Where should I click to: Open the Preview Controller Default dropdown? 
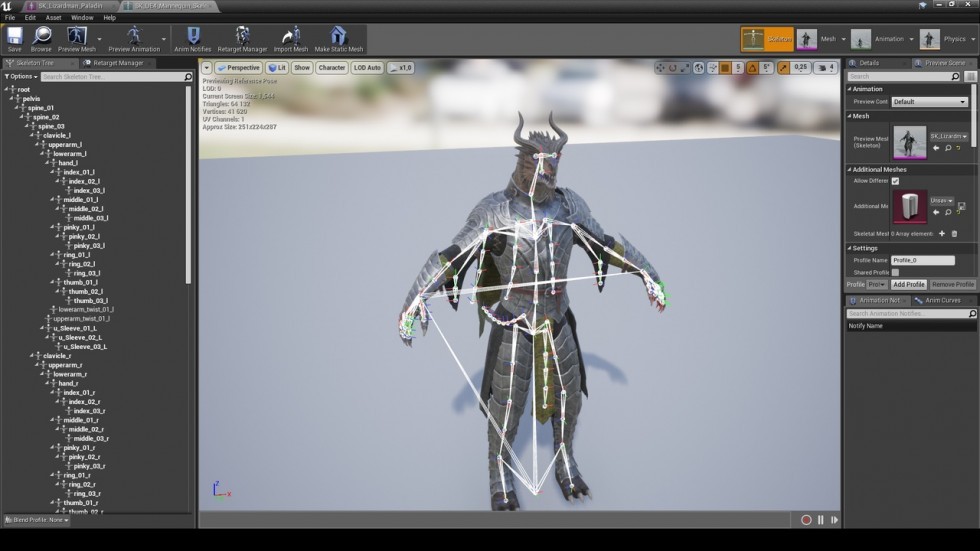click(x=929, y=101)
